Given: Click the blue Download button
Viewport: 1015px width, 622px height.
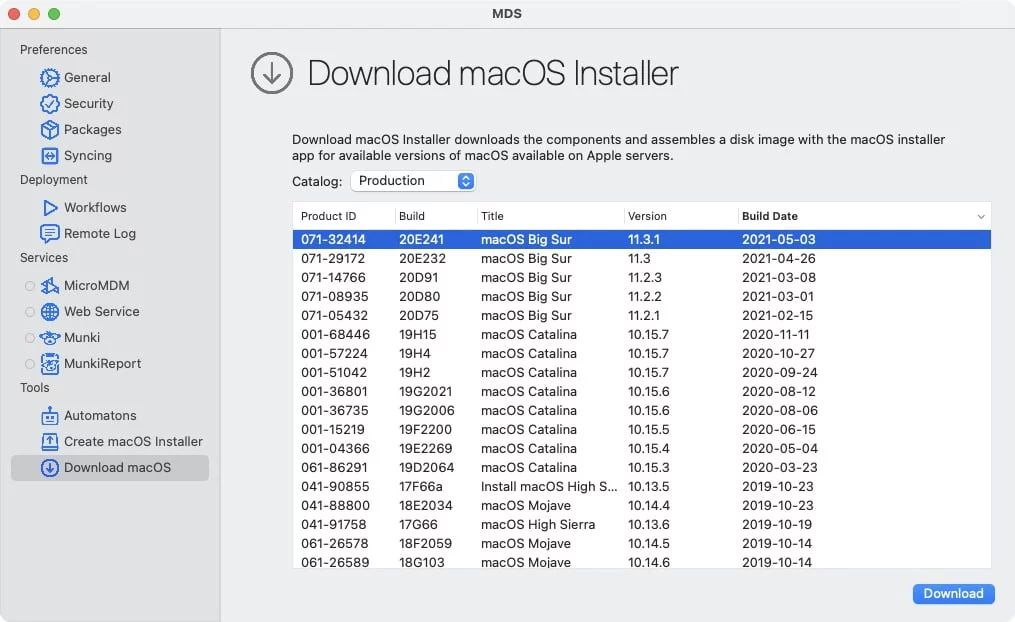Looking at the screenshot, I should (954, 594).
